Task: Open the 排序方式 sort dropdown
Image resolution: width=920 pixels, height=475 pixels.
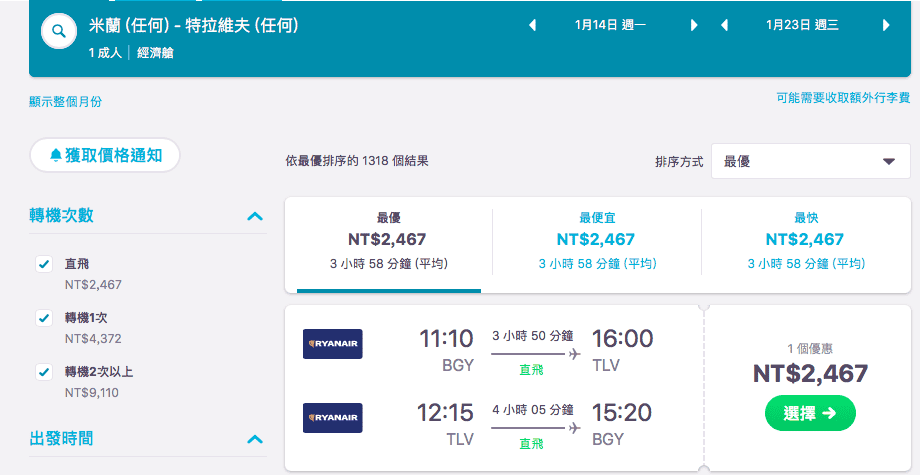Action: click(811, 161)
